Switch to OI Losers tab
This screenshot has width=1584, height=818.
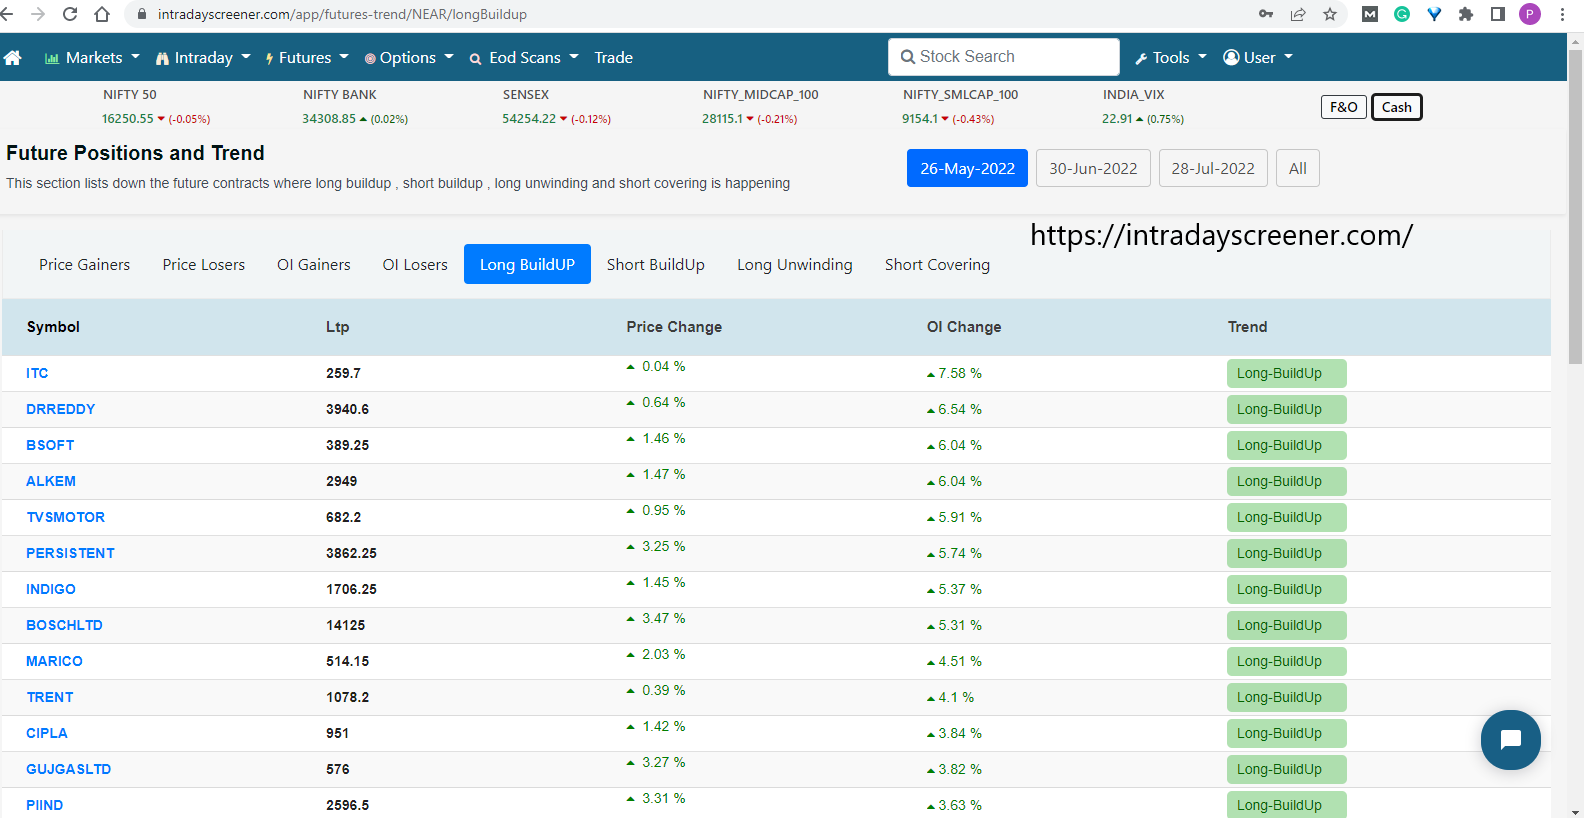[x=415, y=264]
